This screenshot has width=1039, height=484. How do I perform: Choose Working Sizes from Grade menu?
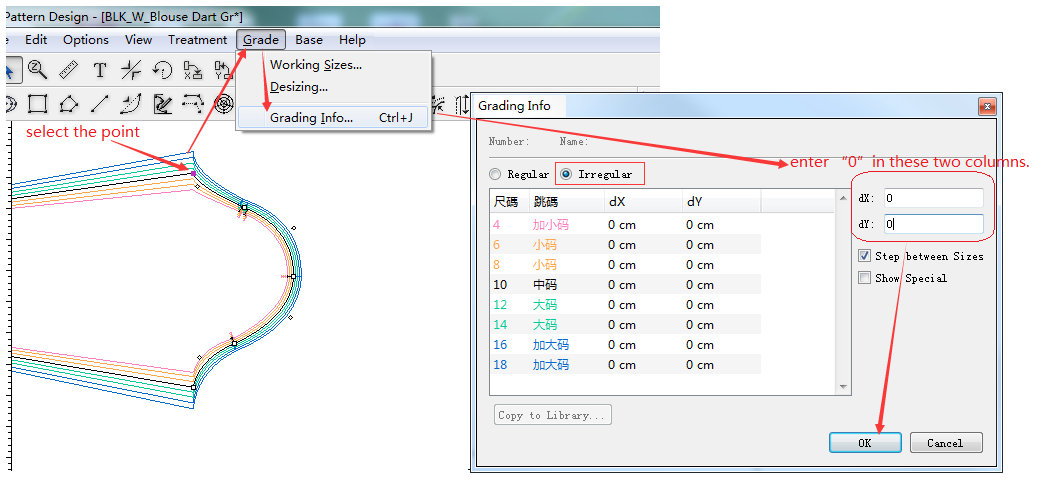pyautogui.click(x=315, y=65)
